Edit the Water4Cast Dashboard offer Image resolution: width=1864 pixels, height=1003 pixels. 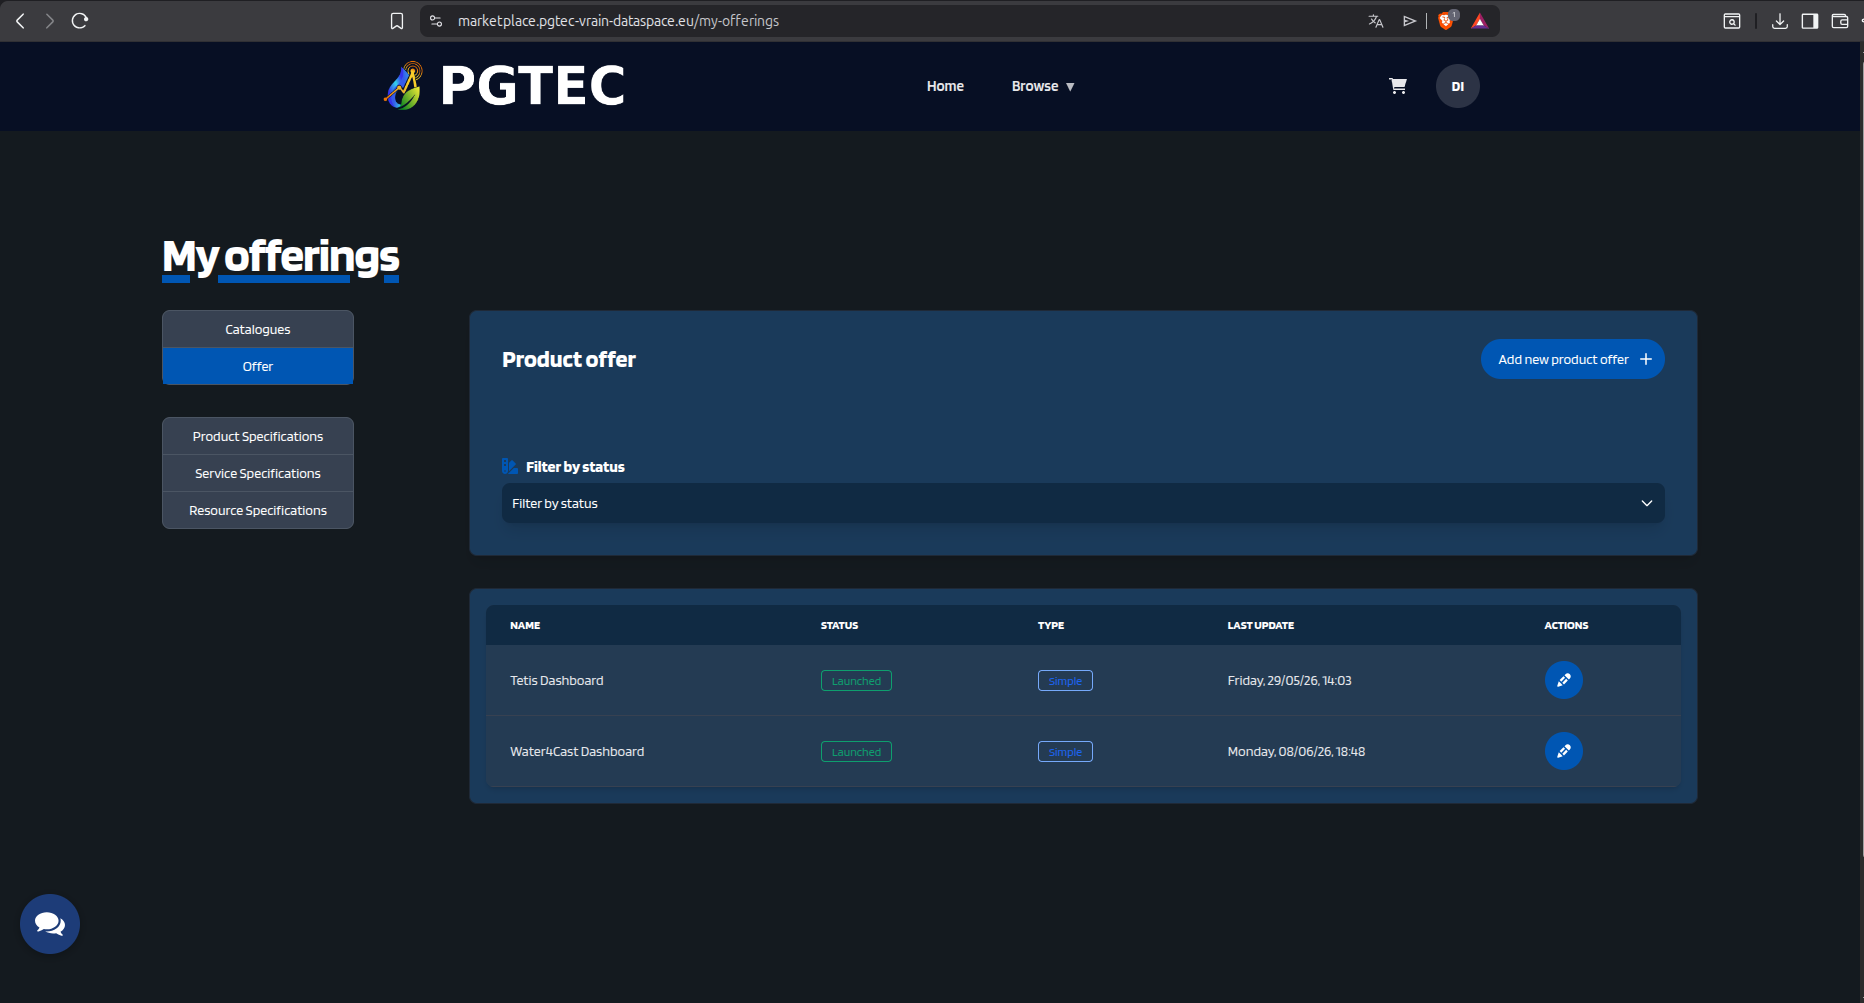pos(1564,751)
